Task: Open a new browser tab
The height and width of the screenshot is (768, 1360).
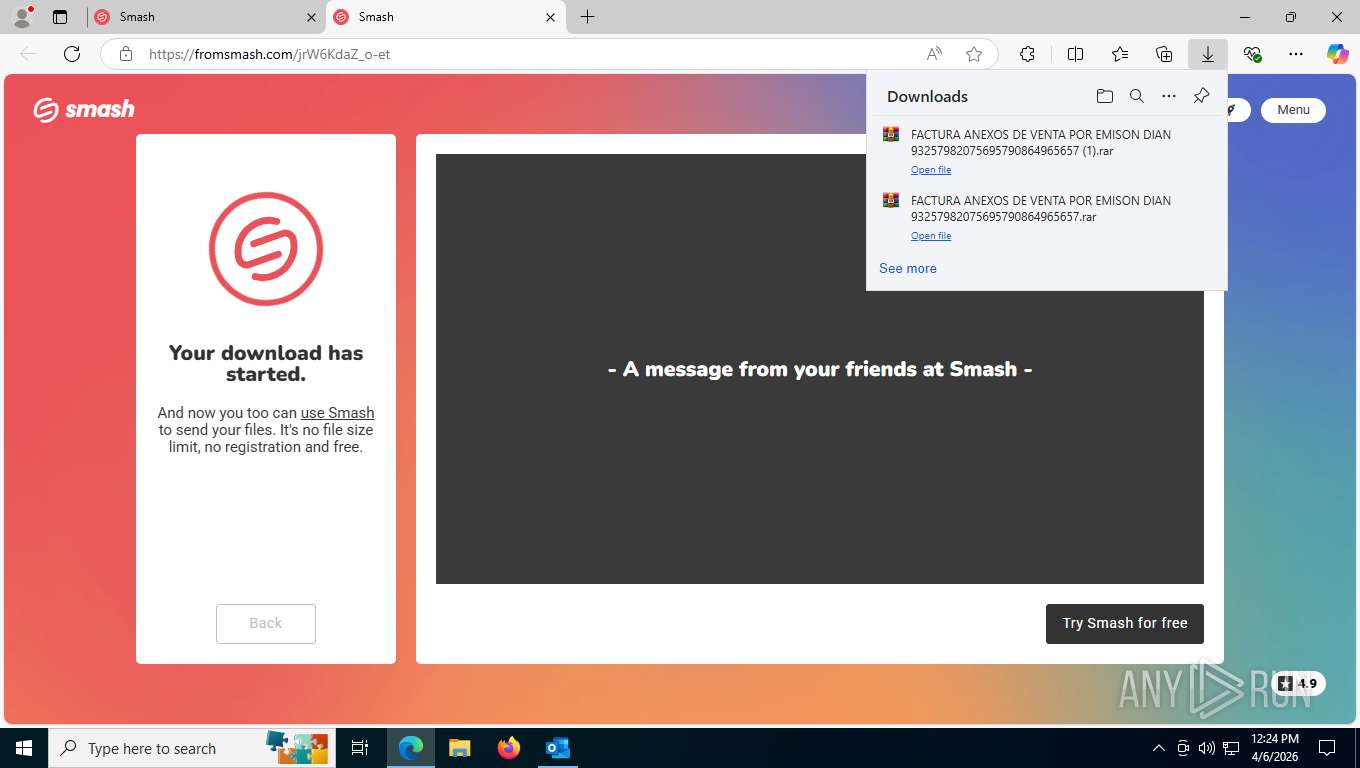Action: [x=587, y=17]
